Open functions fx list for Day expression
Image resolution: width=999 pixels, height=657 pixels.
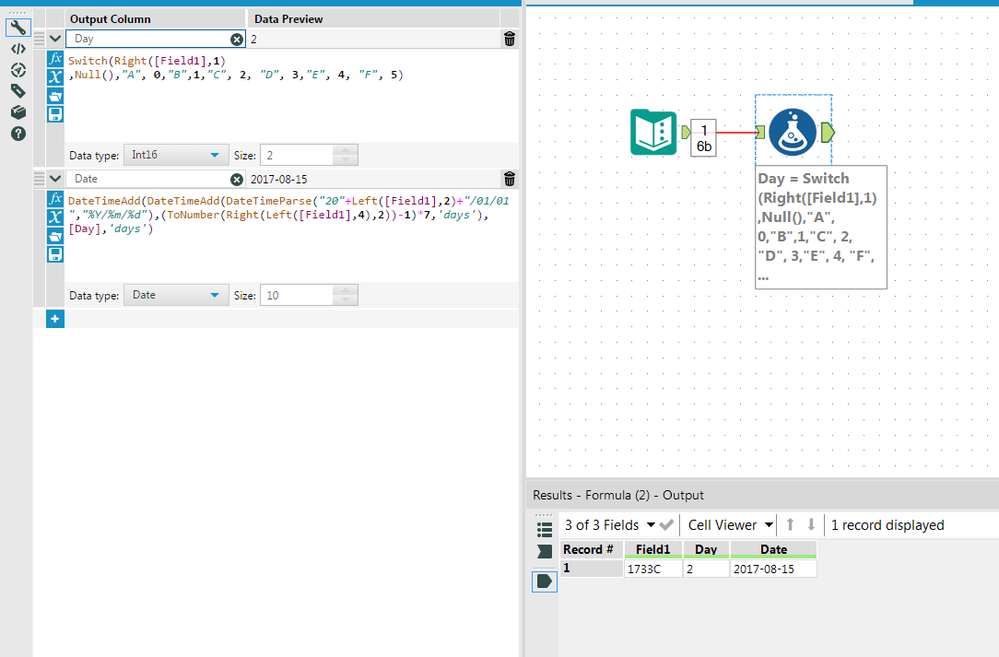click(x=55, y=59)
